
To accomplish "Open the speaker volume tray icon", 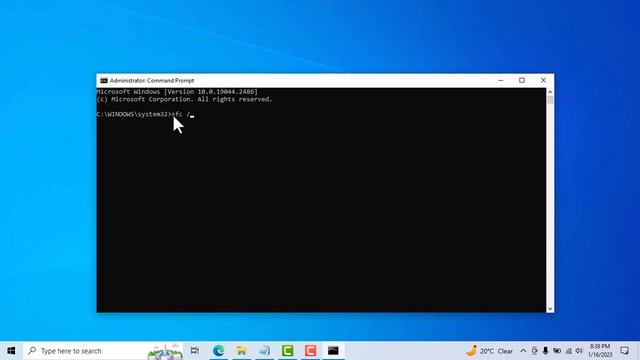I will [579, 351].
